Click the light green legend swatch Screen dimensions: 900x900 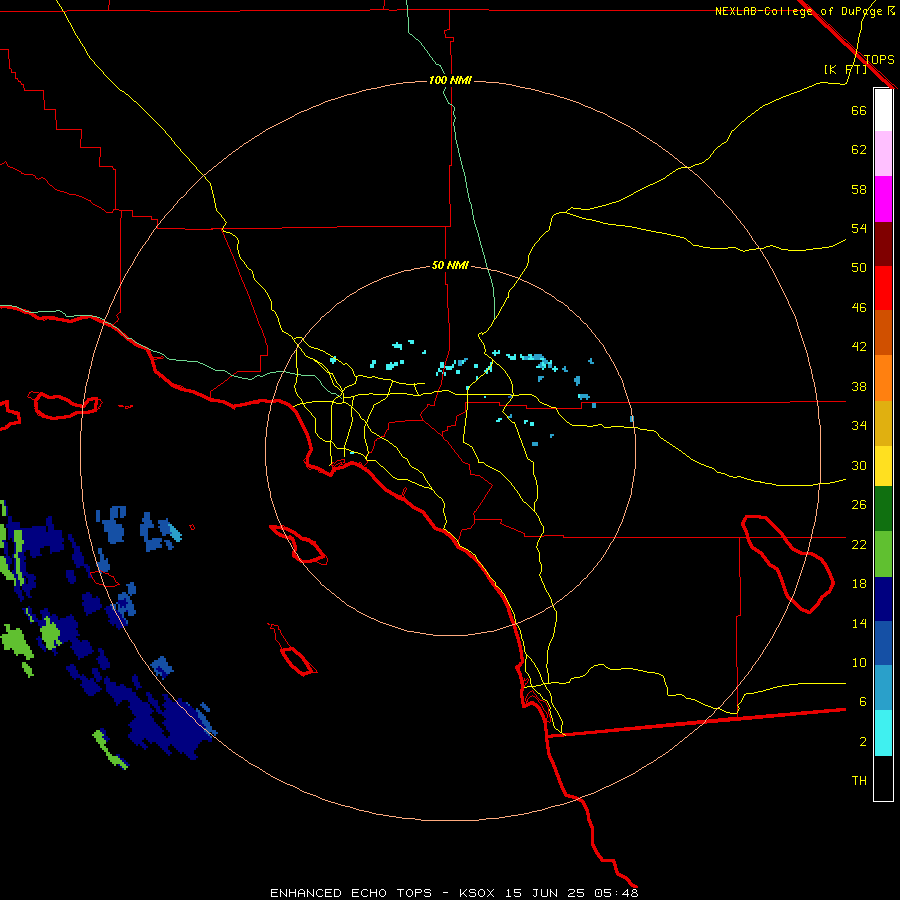point(883,554)
